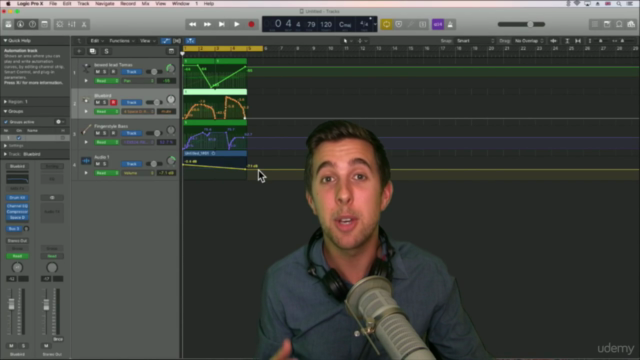Screen dimensions: 640x360
Task: Click the Rewind transport button
Action: pos(192,24)
